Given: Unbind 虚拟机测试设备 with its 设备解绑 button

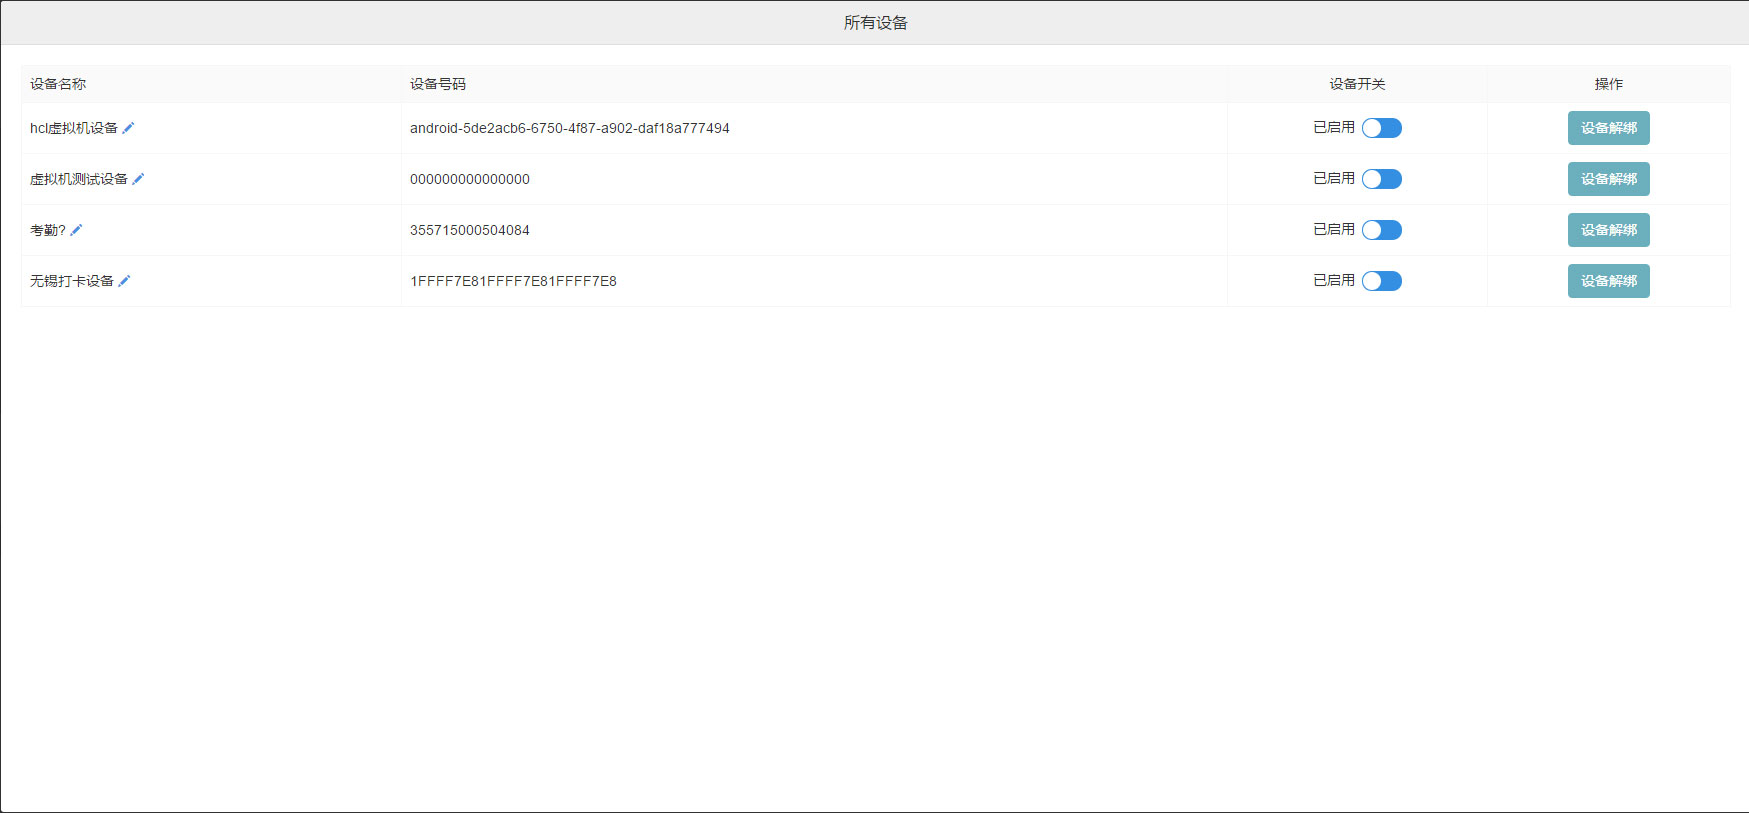Looking at the screenshot, I should (1608, 179).
